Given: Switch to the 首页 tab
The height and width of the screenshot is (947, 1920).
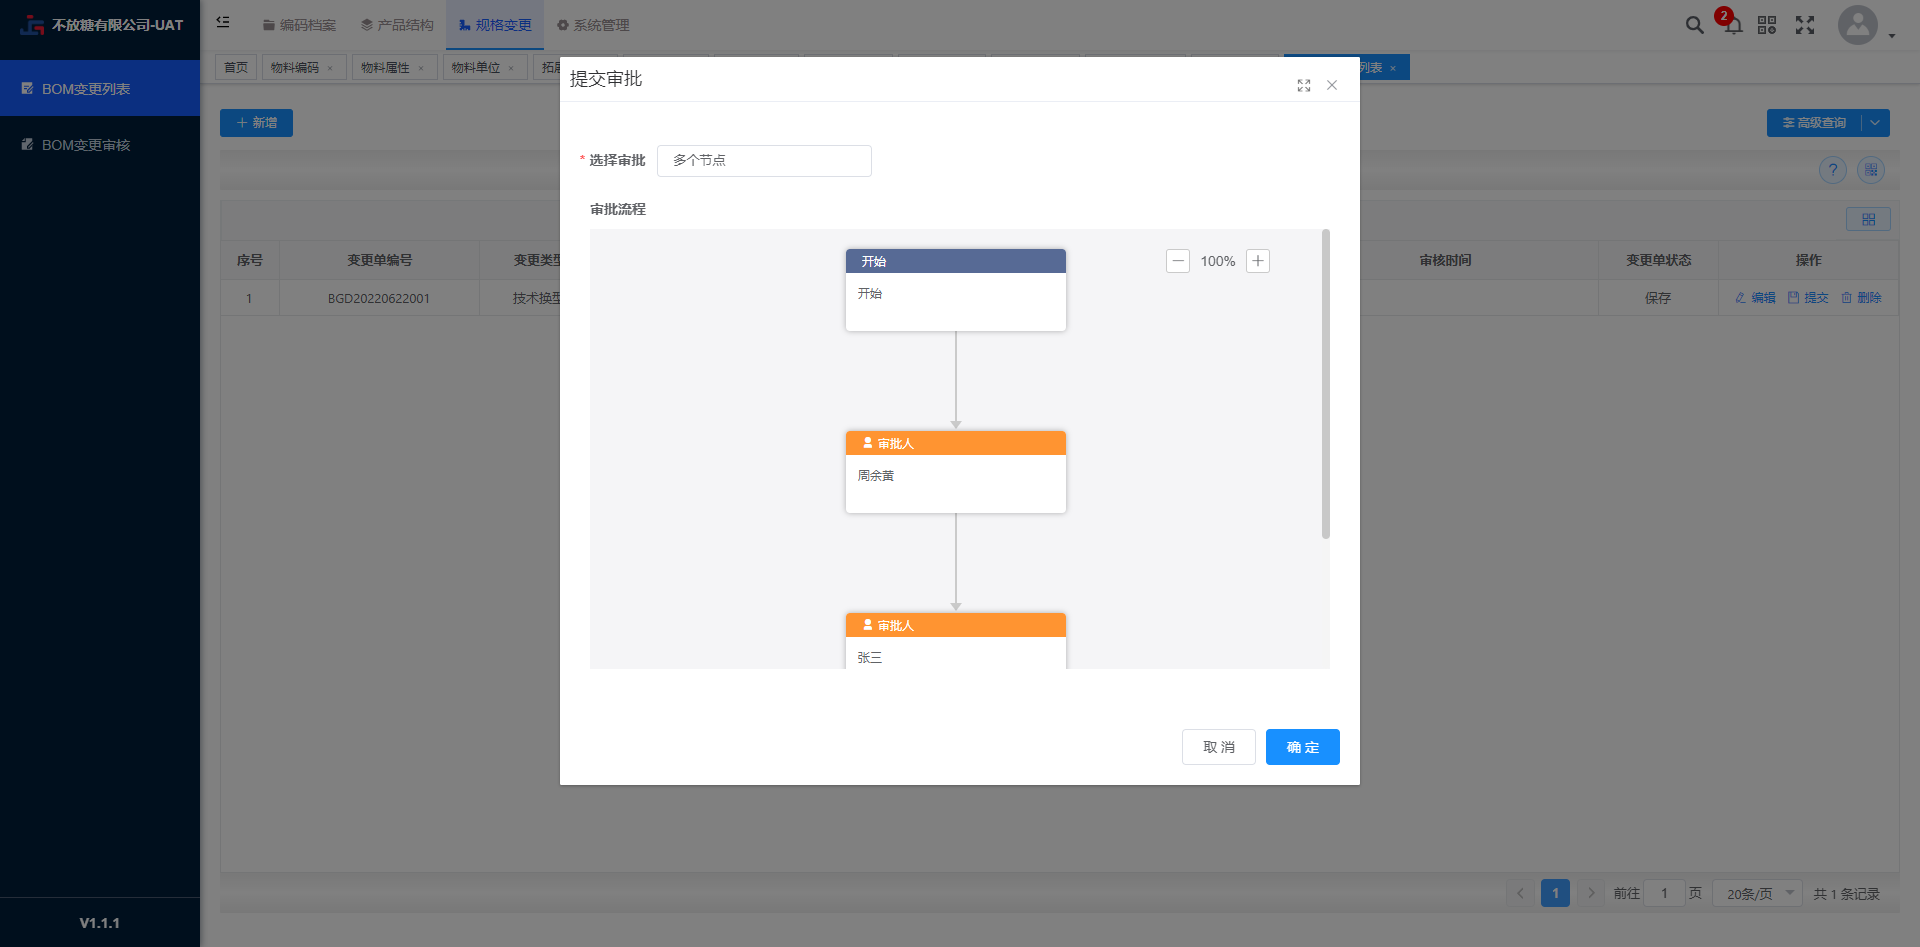Looking at the screenshot, I should (x=236, y=67).
